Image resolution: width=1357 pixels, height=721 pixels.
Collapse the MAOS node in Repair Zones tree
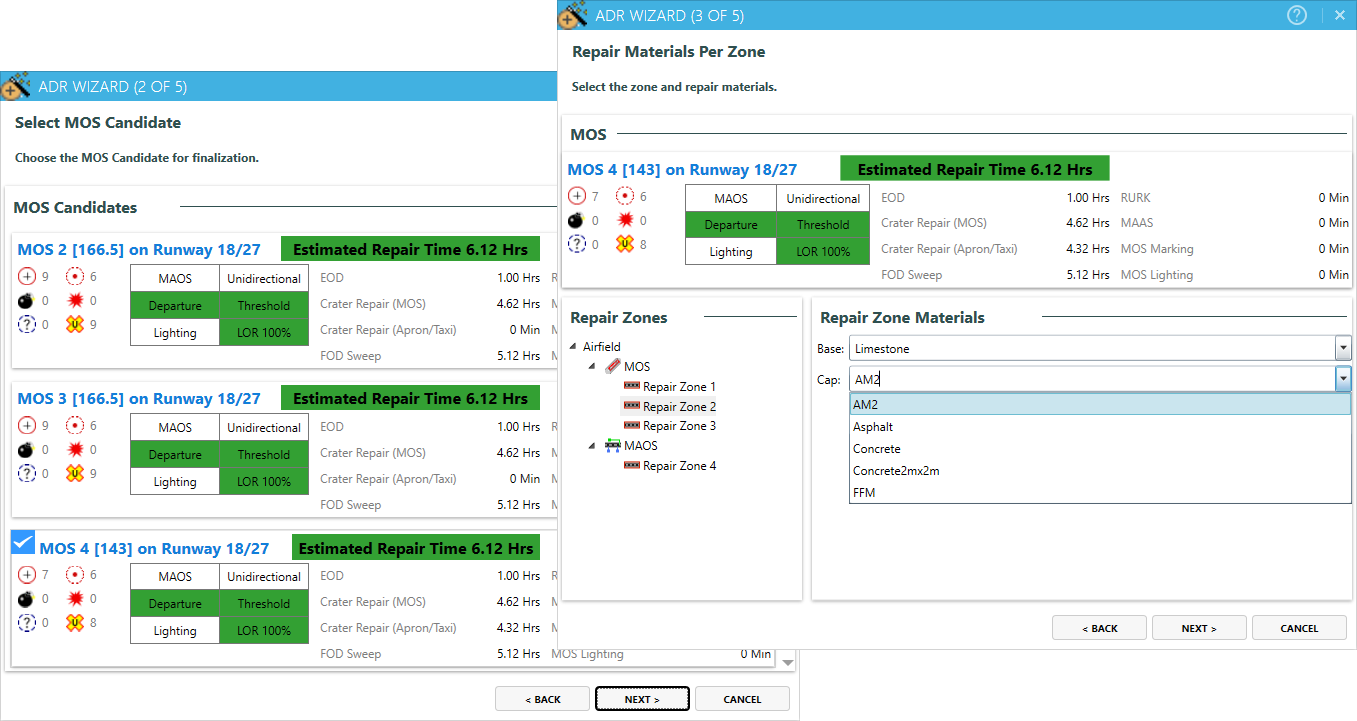[593, 446]
